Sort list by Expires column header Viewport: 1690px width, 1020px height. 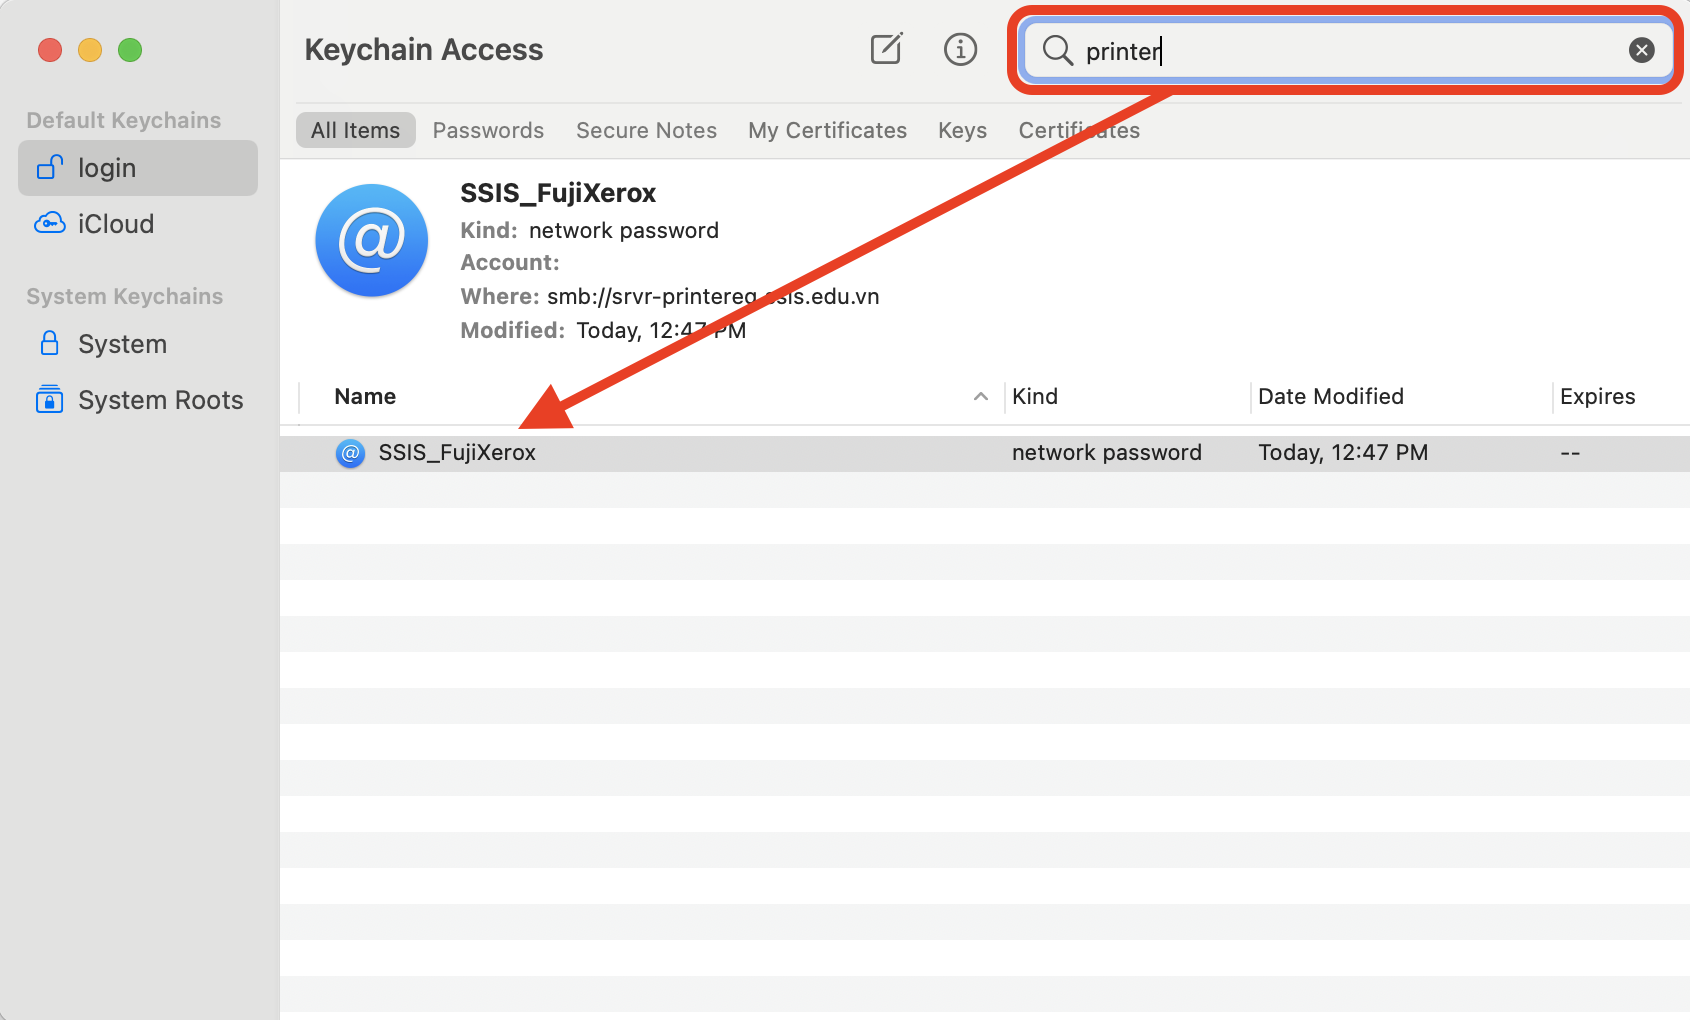tap(1597, 397)
